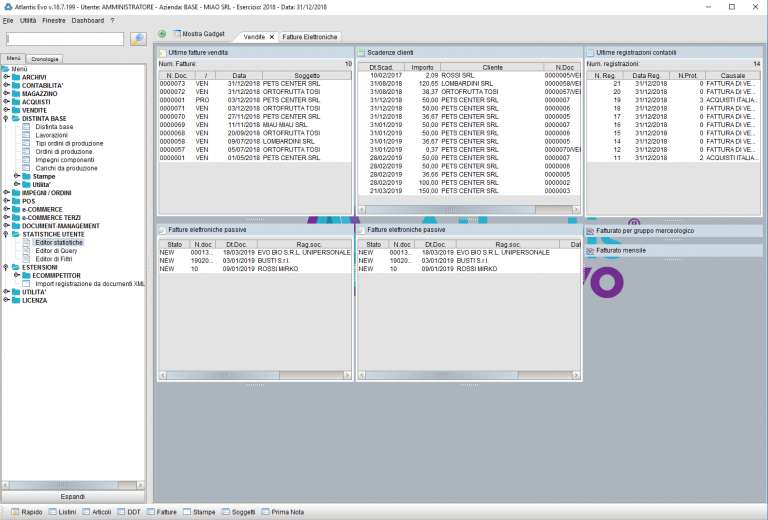Screen dimensions: 768x520
Task: Switch to the Fatture Elettroniche tab
Action: click(310, 37)
